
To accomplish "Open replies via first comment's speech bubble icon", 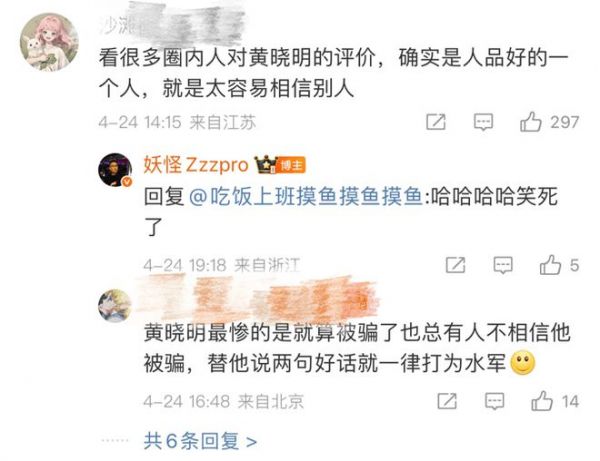I will coord(483,122).
